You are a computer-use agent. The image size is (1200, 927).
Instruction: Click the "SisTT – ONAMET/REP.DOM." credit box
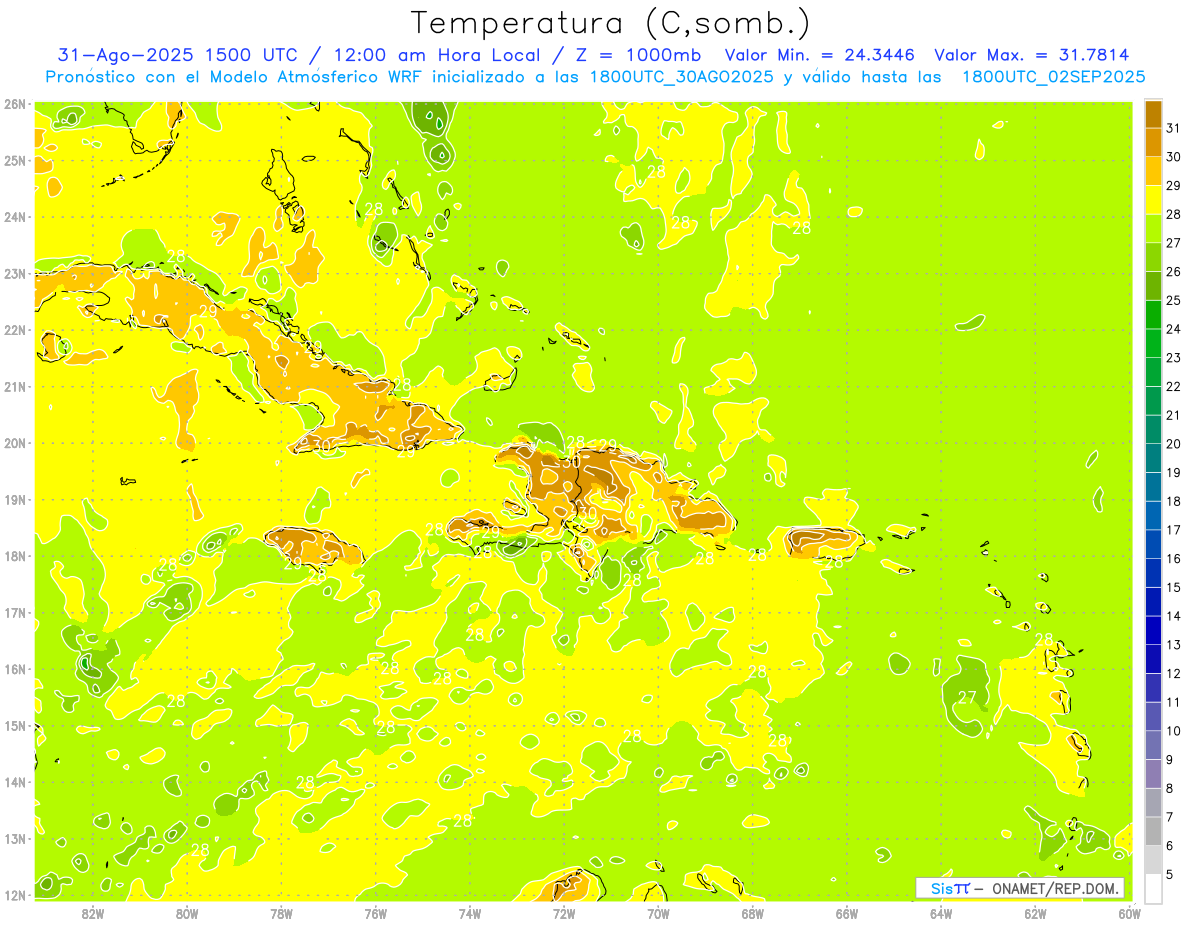click(1020, 888)
